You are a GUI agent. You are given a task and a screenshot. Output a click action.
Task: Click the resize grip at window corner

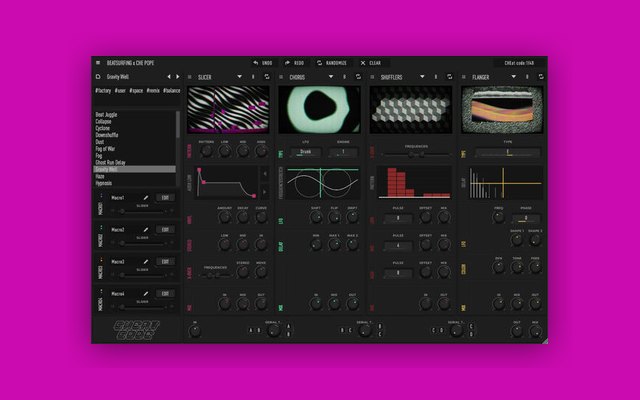[x=544, y=341]
